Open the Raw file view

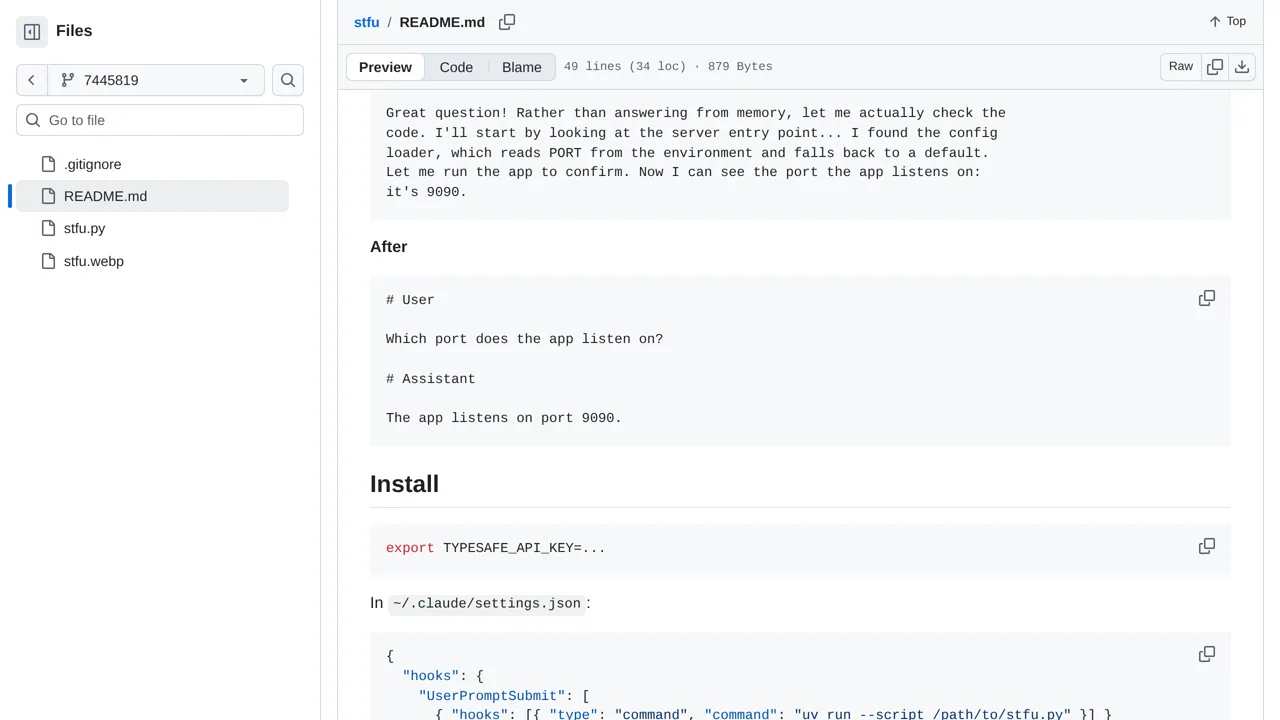point(1181,67)
